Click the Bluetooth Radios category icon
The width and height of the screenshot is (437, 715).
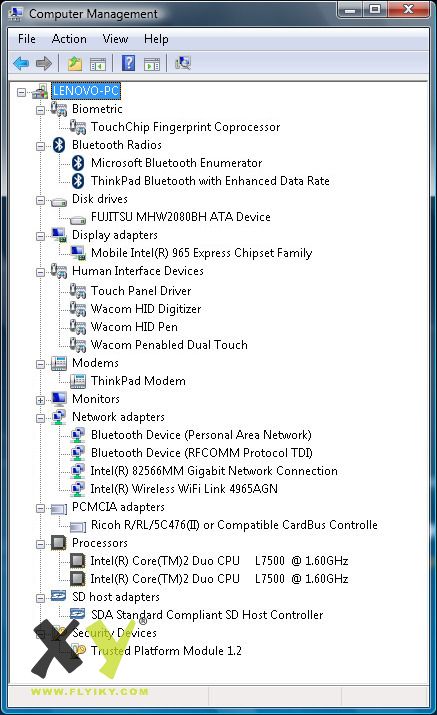pos(59,145)
